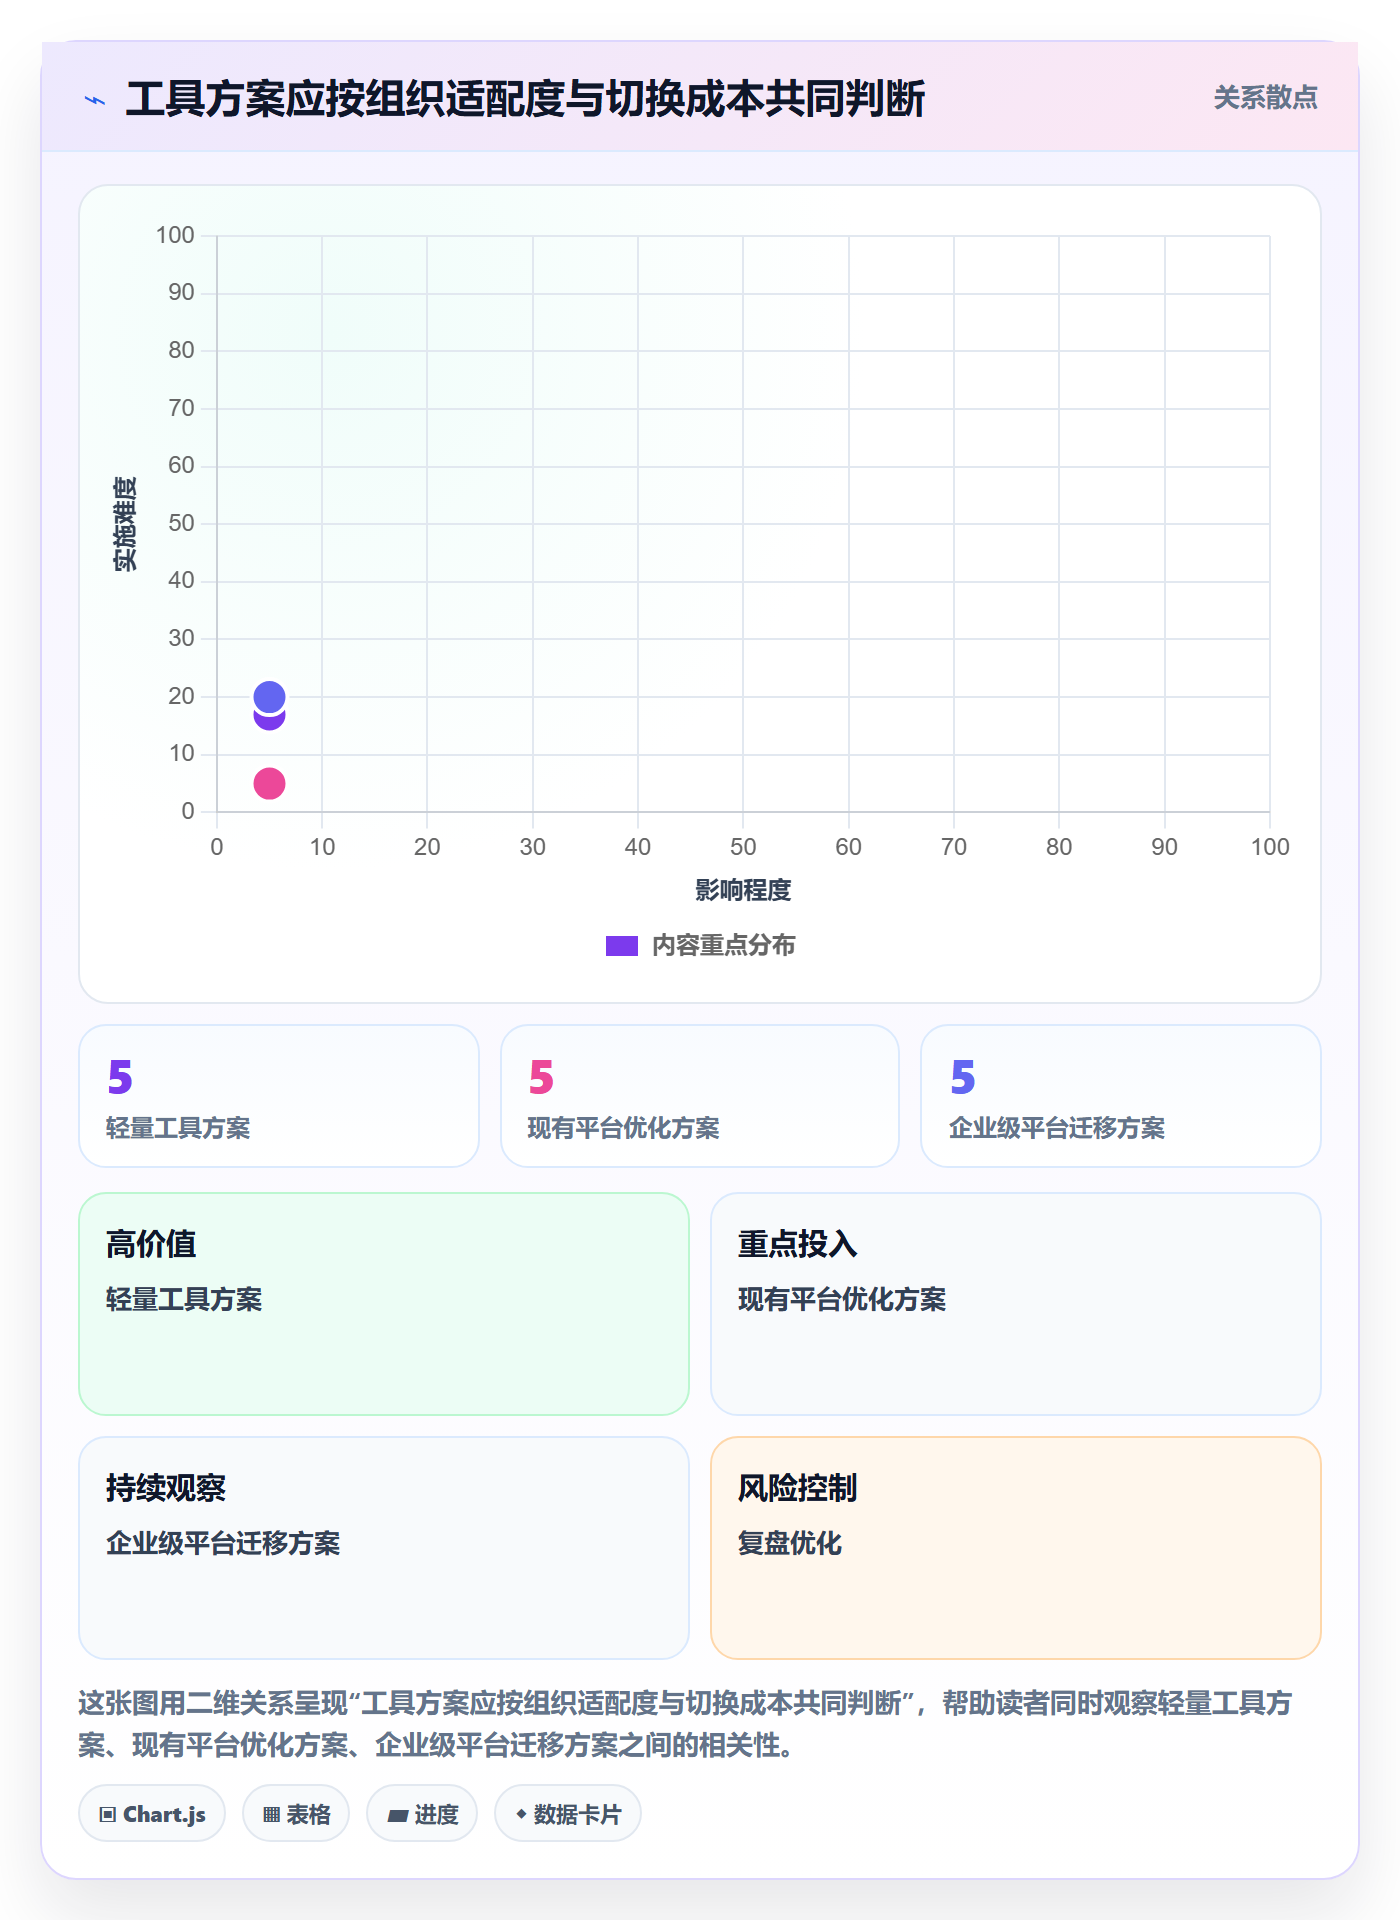Click 企业级平台迁移方案 under the 持续观察 heading

pyautogui.click(x=223, y=1543)
